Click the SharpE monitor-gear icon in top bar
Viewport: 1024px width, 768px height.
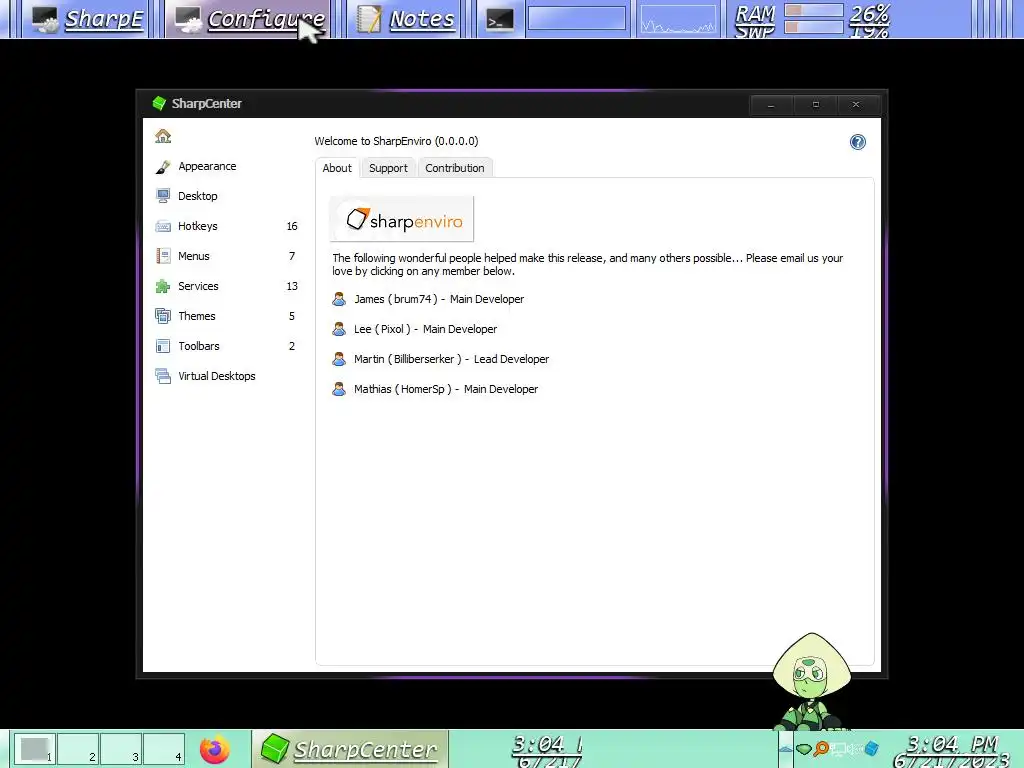[x=45, y=20]
